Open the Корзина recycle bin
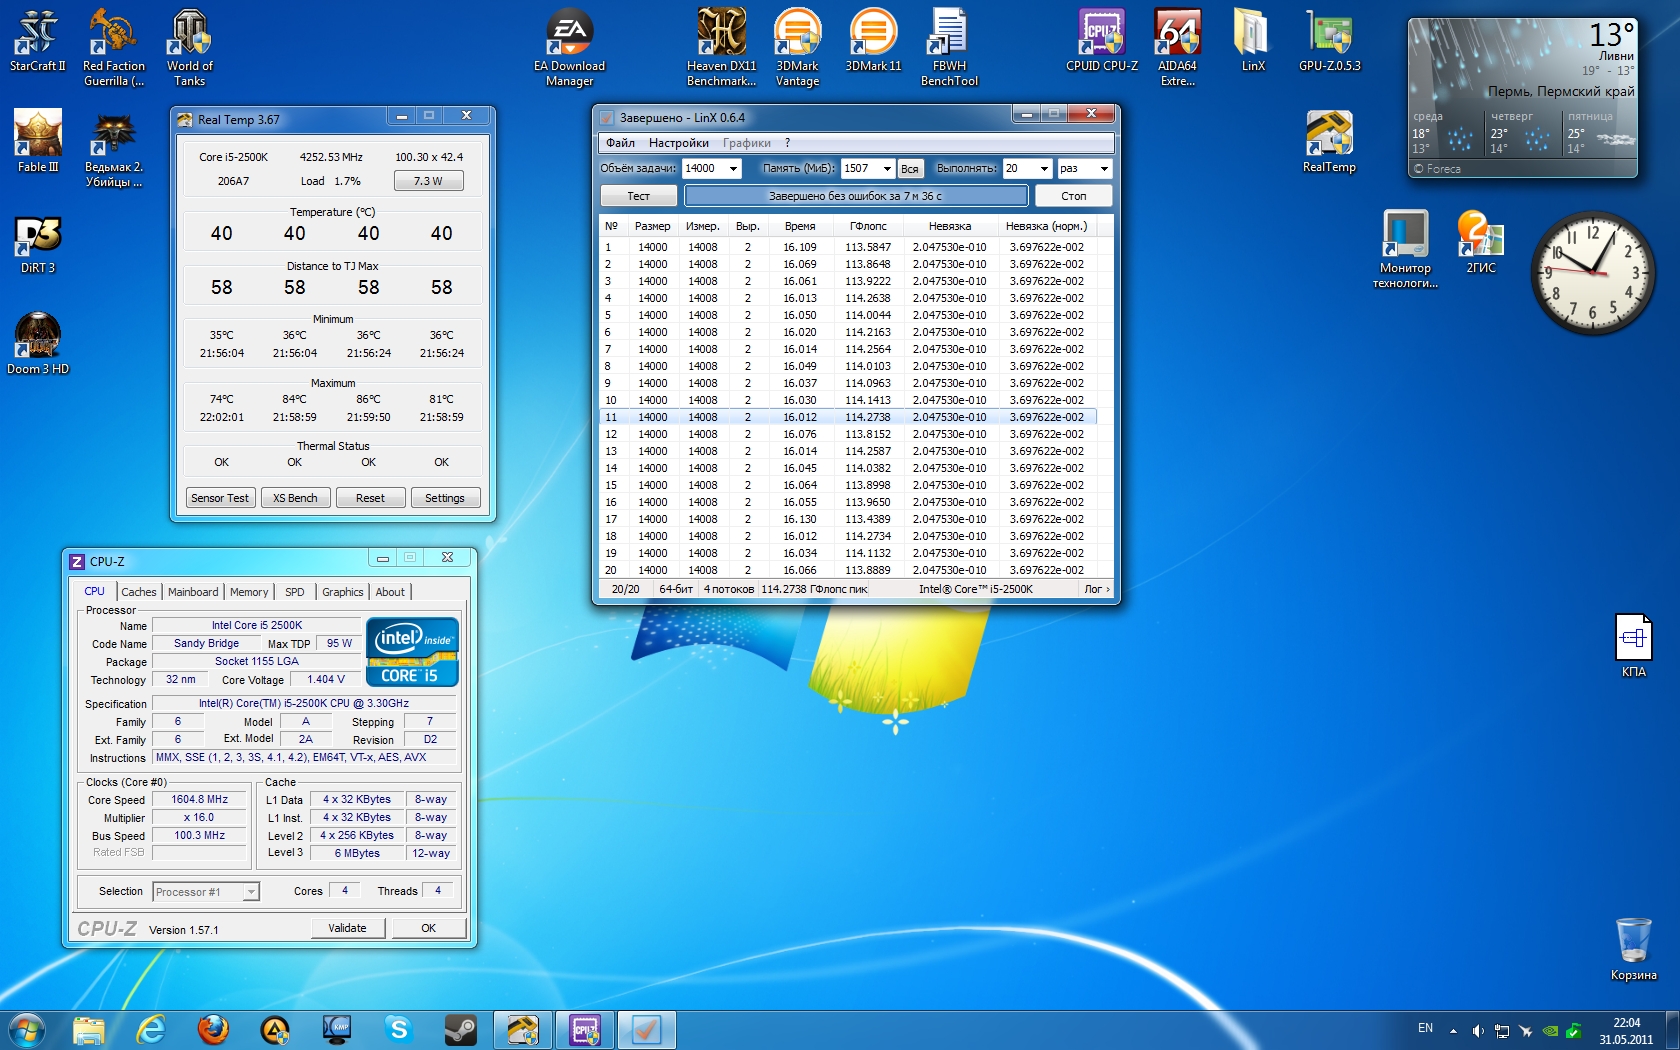The height and width of the screenshot is (1050, 1680). point(1633,950)
